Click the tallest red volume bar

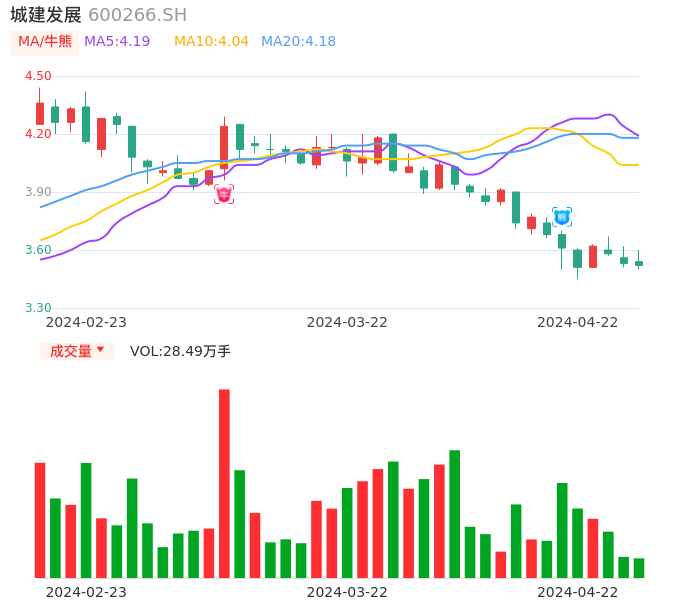click(224, 483)
